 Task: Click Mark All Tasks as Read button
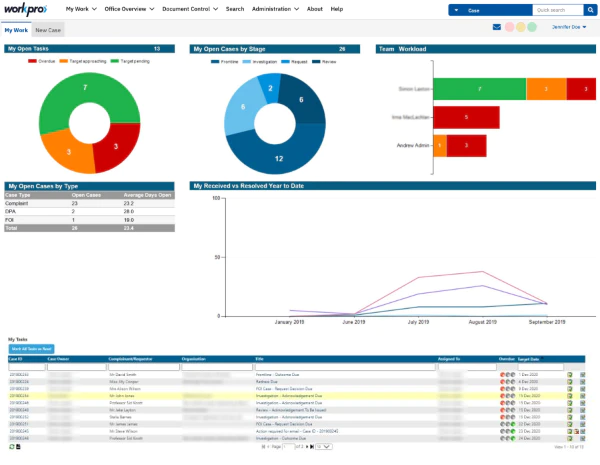31,349
